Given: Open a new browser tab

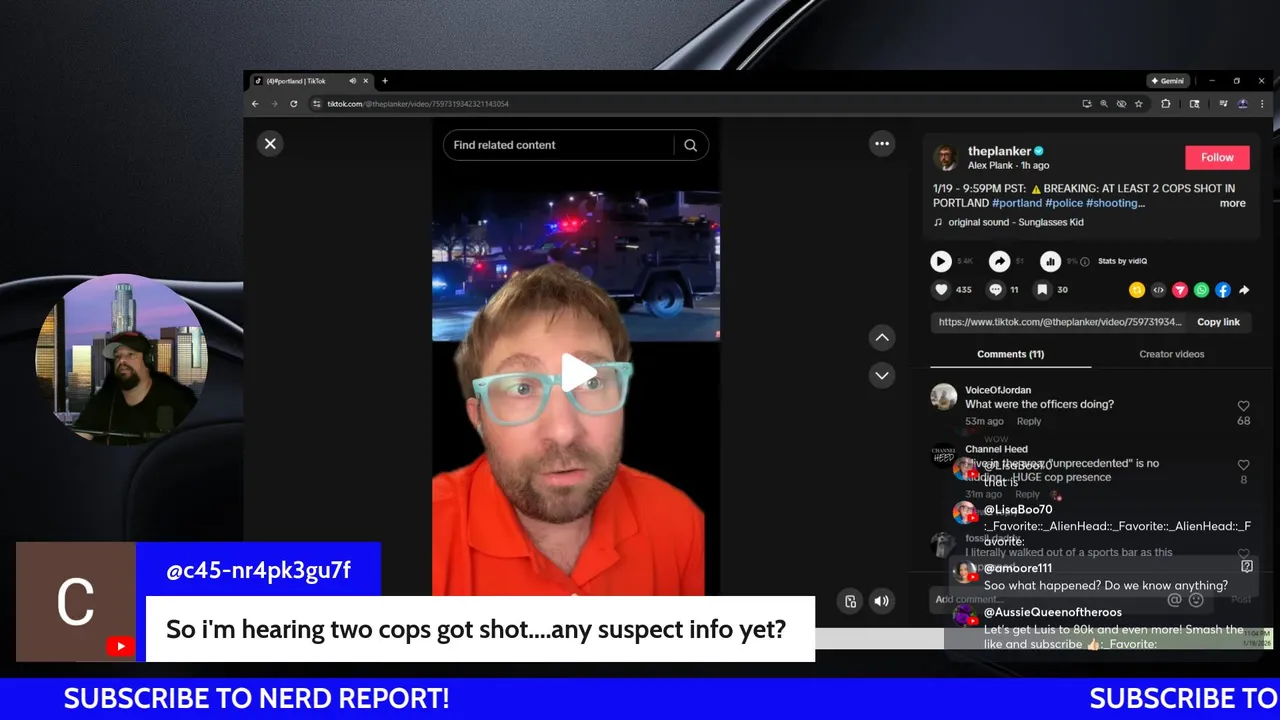Looking at the screenshot, I should (385, 81).
